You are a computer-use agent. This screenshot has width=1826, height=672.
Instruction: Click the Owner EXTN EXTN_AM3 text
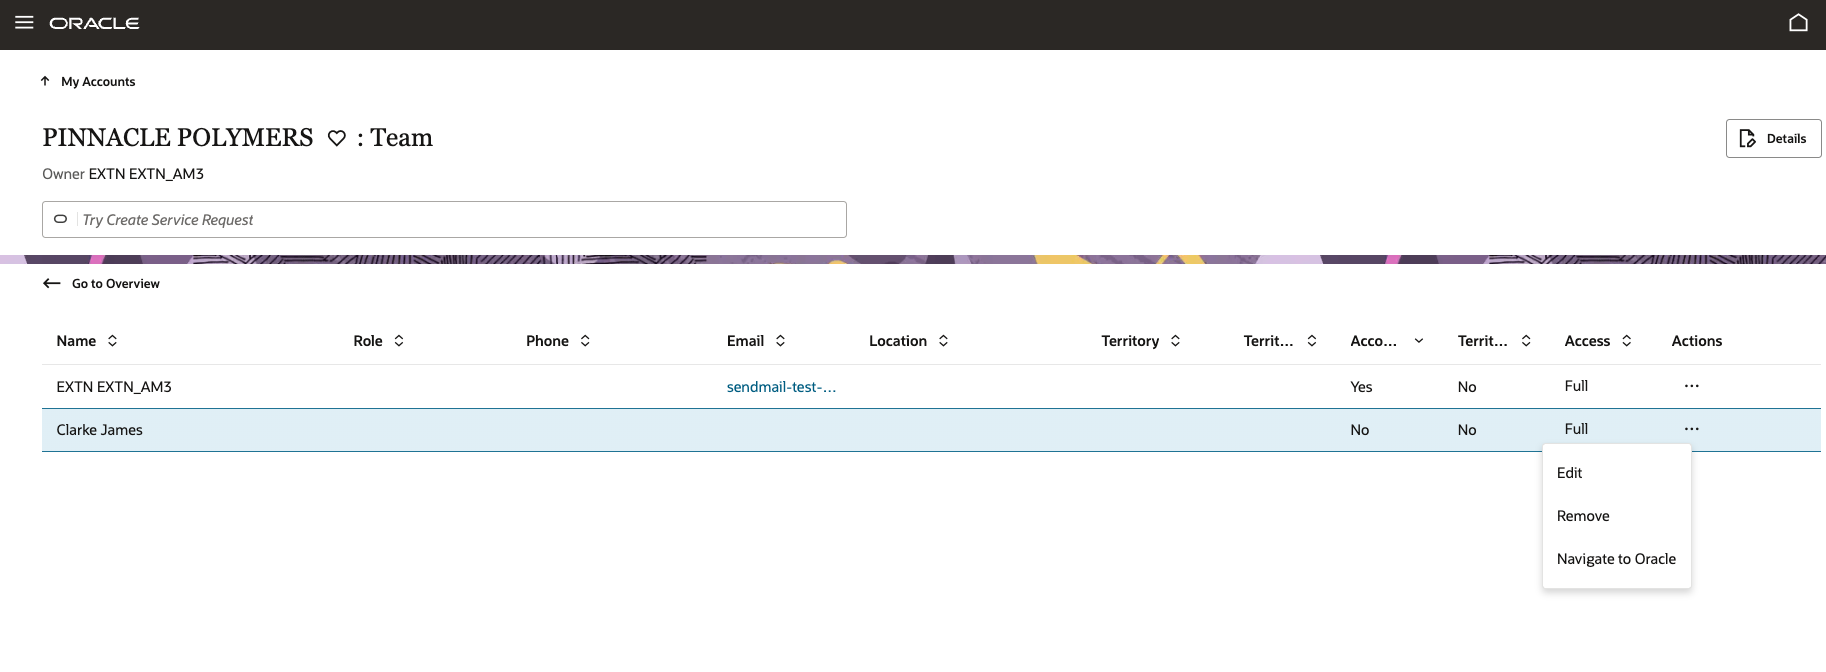tap(123, 174)
